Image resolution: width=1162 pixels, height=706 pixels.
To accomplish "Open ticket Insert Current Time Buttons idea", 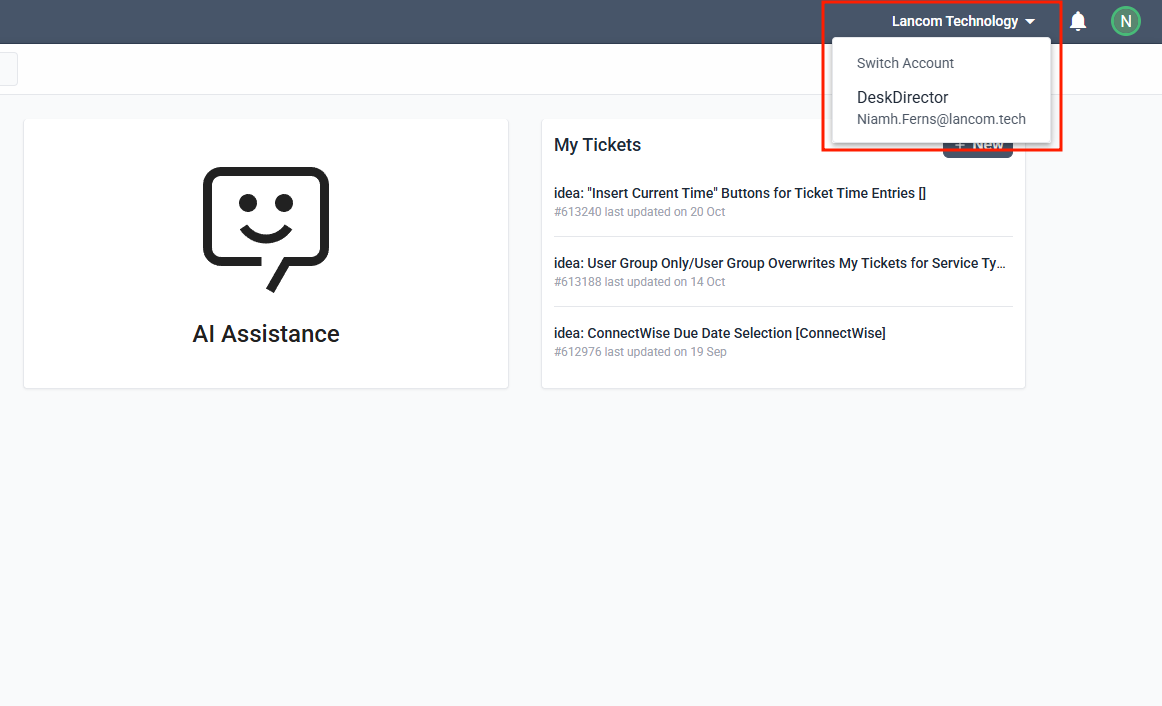I will pyautogui.click(x=740, y=193).
